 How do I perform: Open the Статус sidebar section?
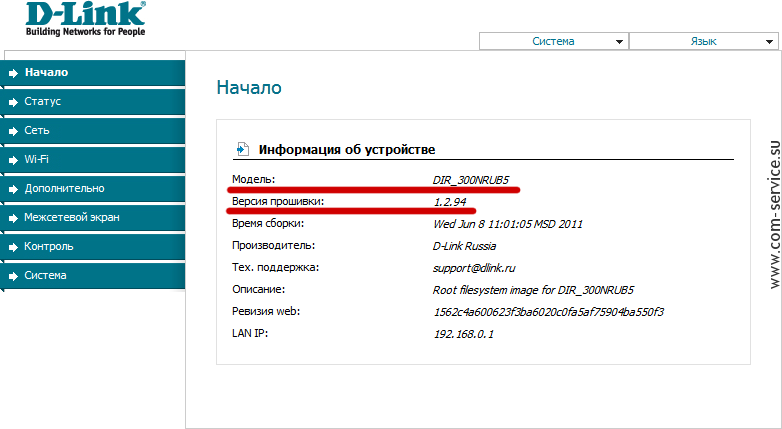coord(93,102)
